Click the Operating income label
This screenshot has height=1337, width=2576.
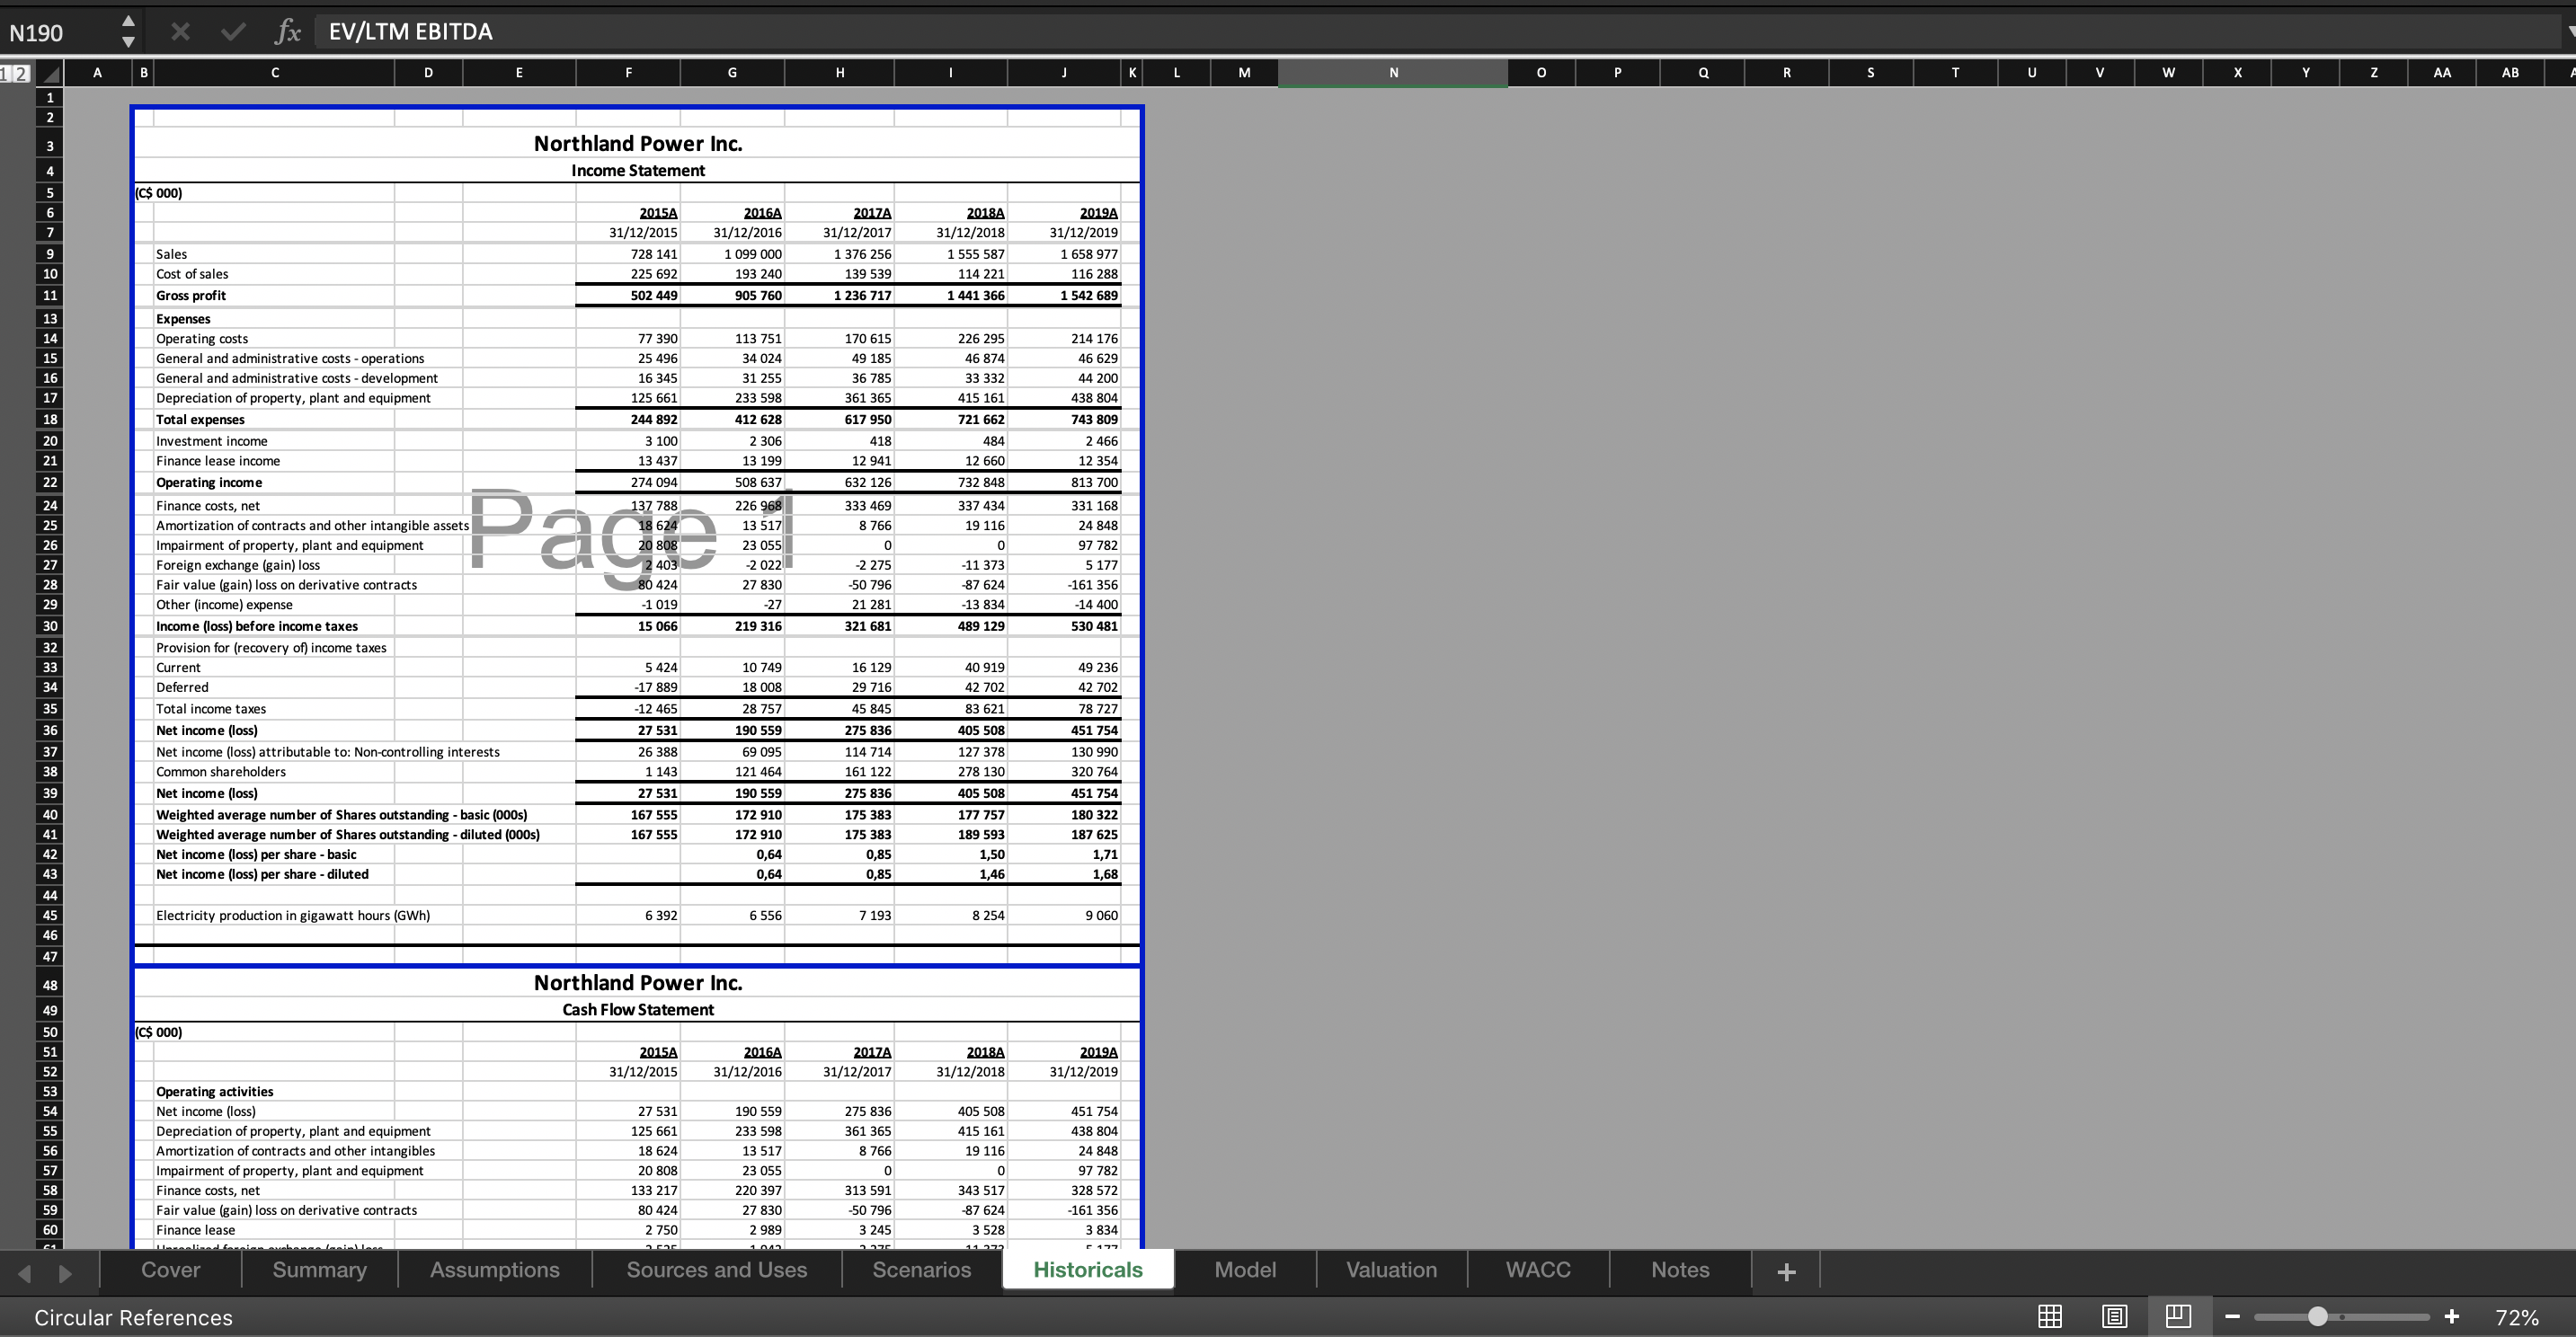[x=209, y=482]
